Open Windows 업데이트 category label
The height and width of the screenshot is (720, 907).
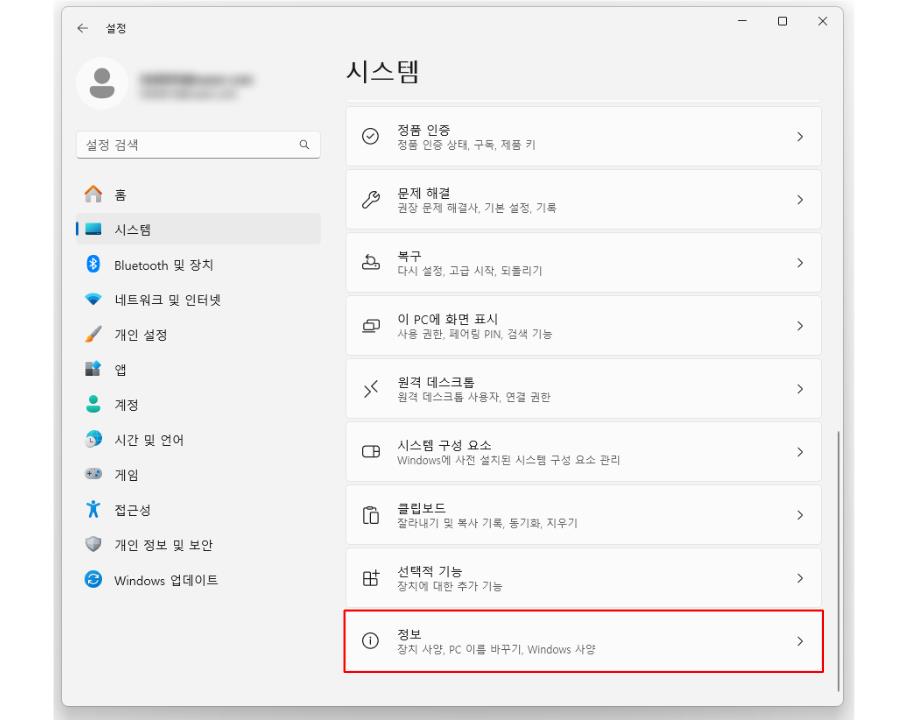[x=166, y=580]
